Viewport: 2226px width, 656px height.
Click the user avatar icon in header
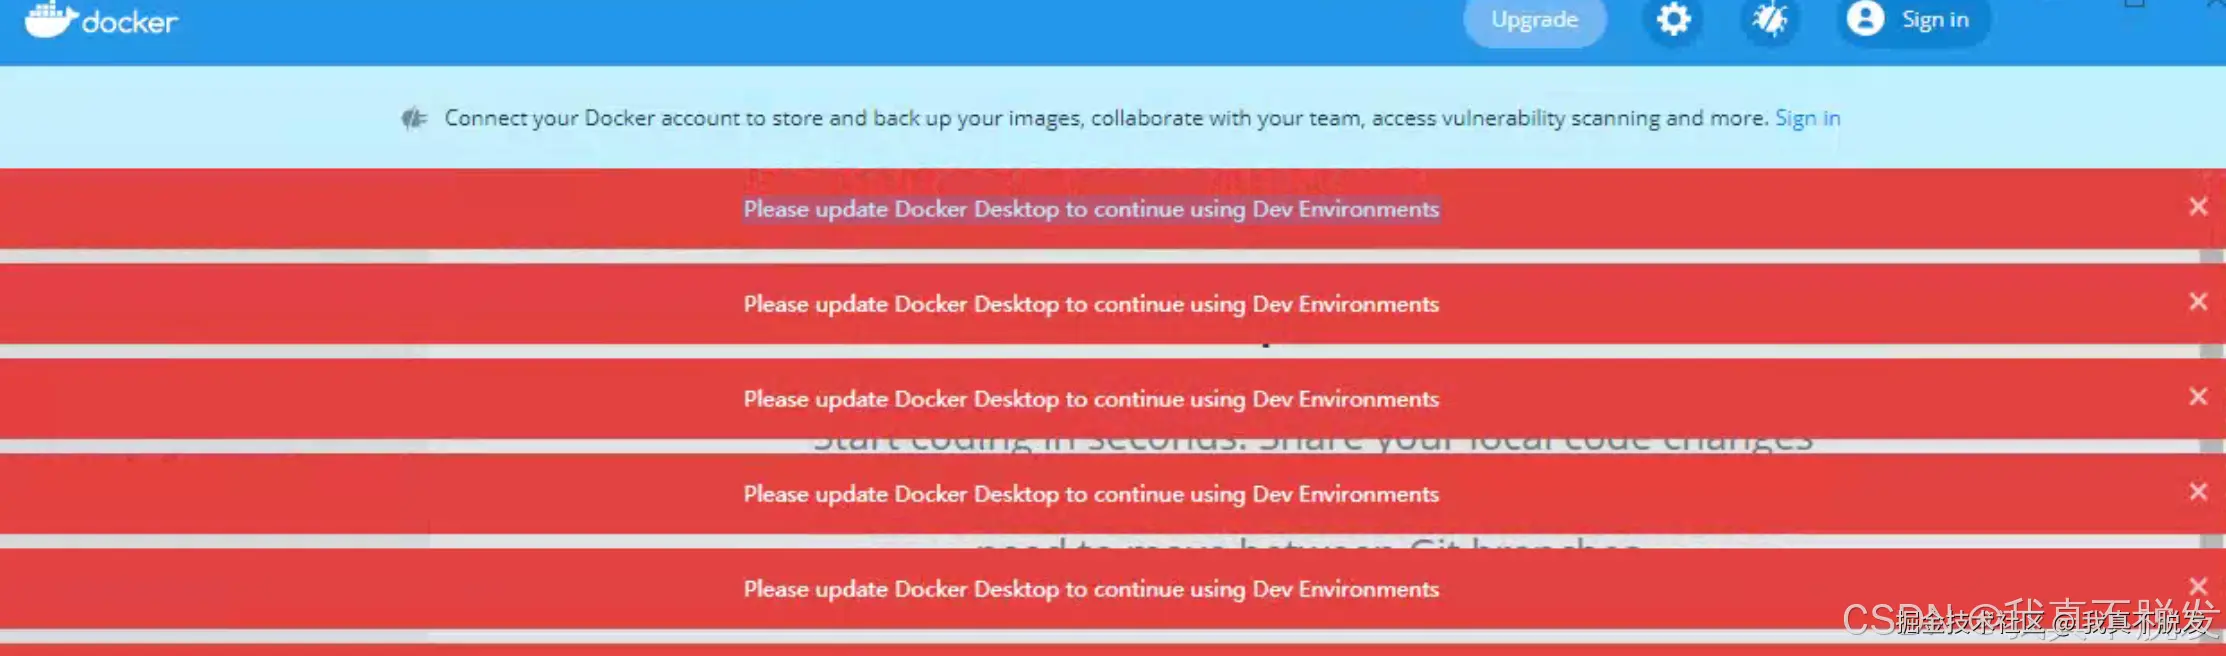[1865, 19]
